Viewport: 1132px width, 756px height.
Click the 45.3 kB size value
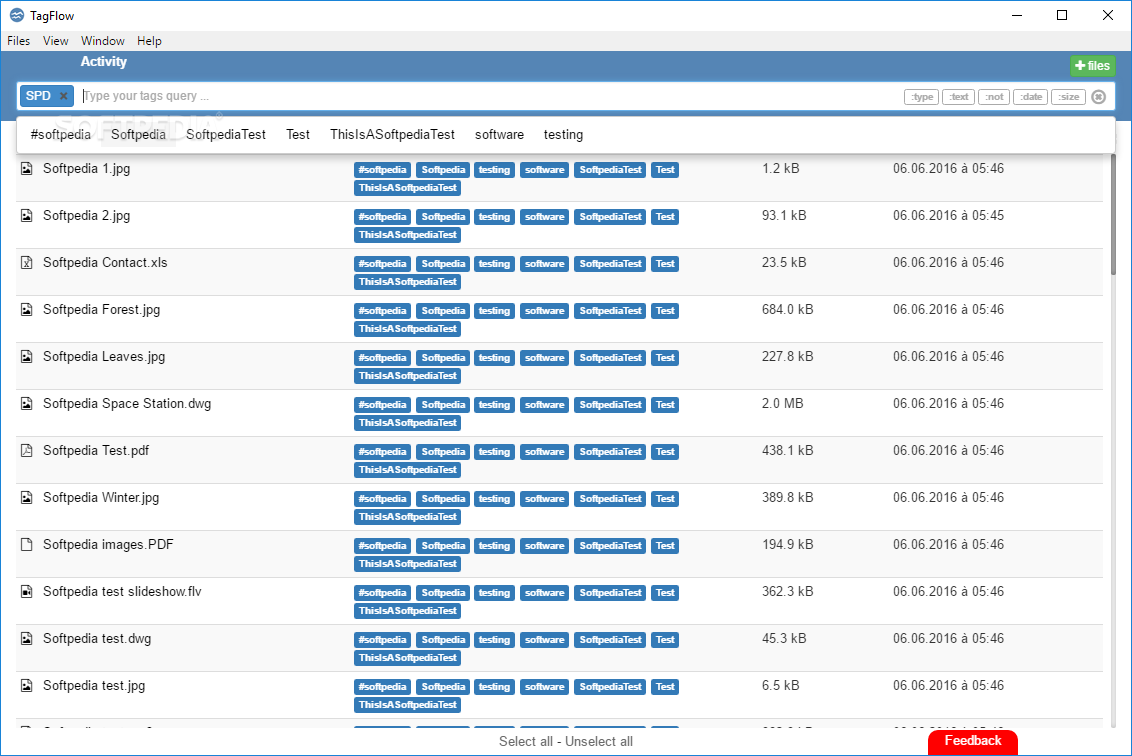tap(784, 638)
